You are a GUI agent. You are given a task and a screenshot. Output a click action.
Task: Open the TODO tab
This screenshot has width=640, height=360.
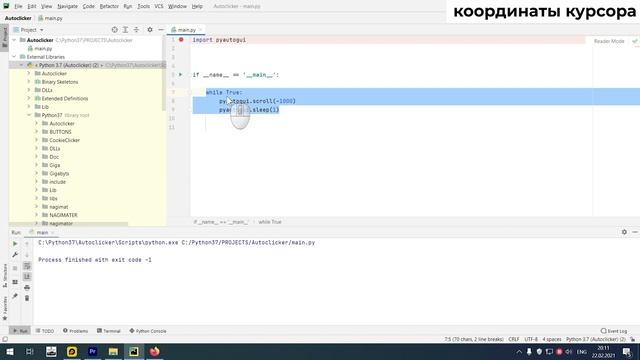(x=45, y=331)
